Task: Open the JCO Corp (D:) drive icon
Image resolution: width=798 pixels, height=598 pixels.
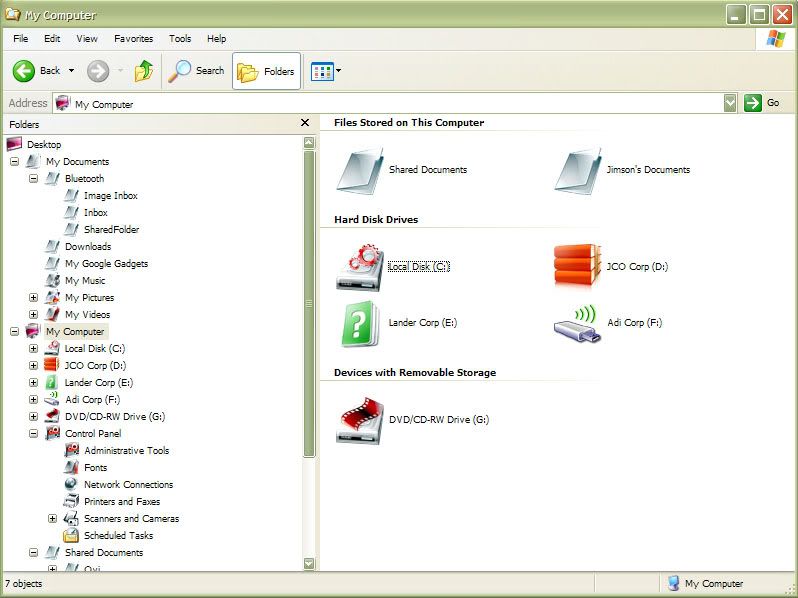Action: point(577,267)
